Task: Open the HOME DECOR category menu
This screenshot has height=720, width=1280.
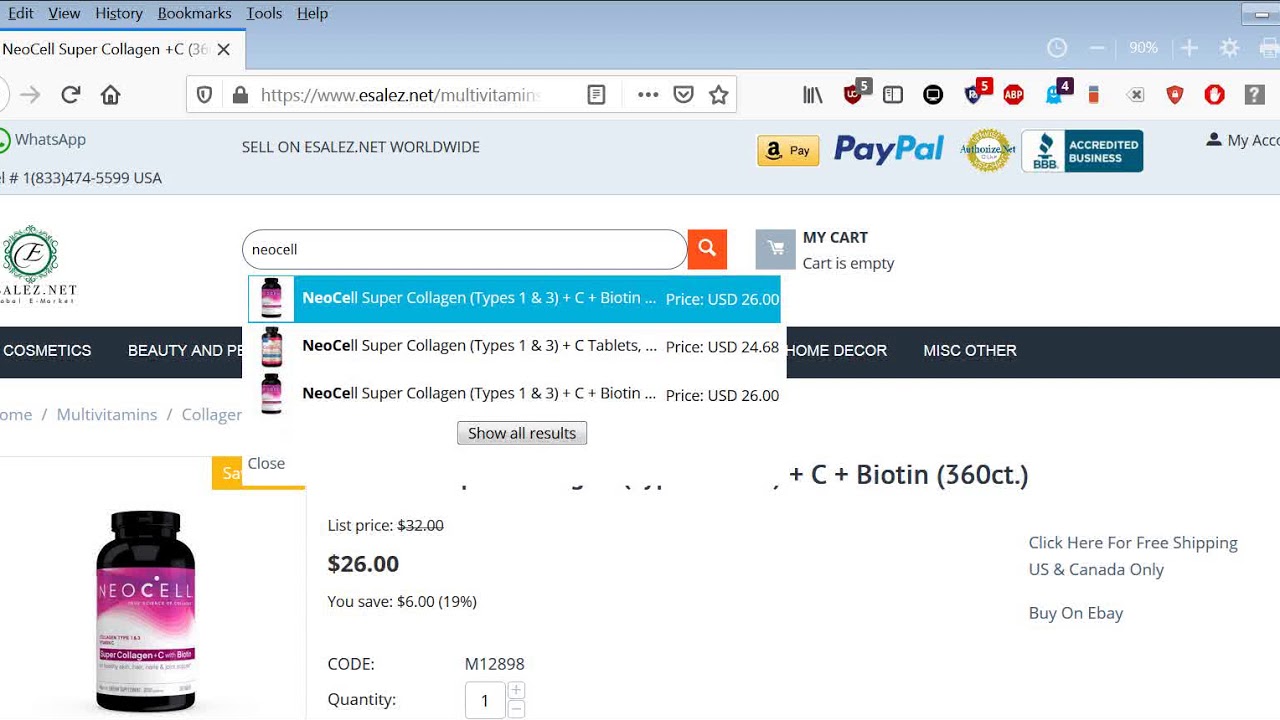Action: tap(837, 351)
